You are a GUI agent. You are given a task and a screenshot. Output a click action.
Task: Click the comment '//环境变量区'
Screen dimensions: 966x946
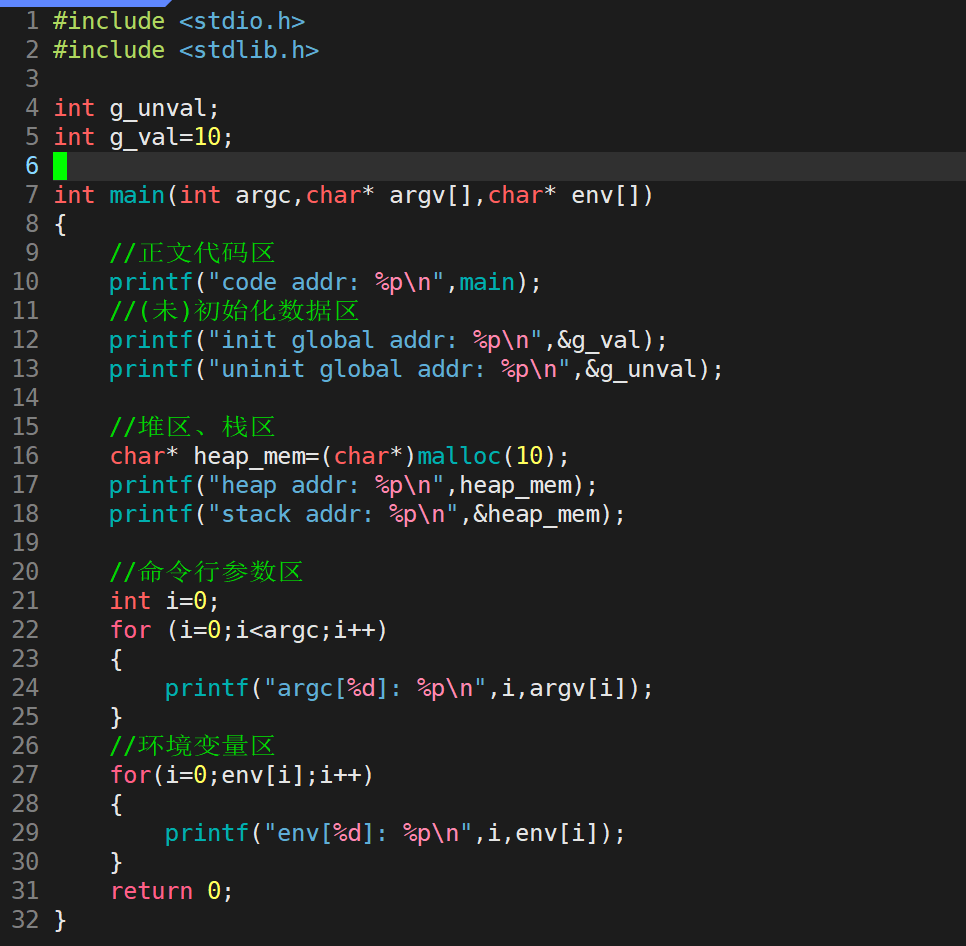[x=192, y=746]
